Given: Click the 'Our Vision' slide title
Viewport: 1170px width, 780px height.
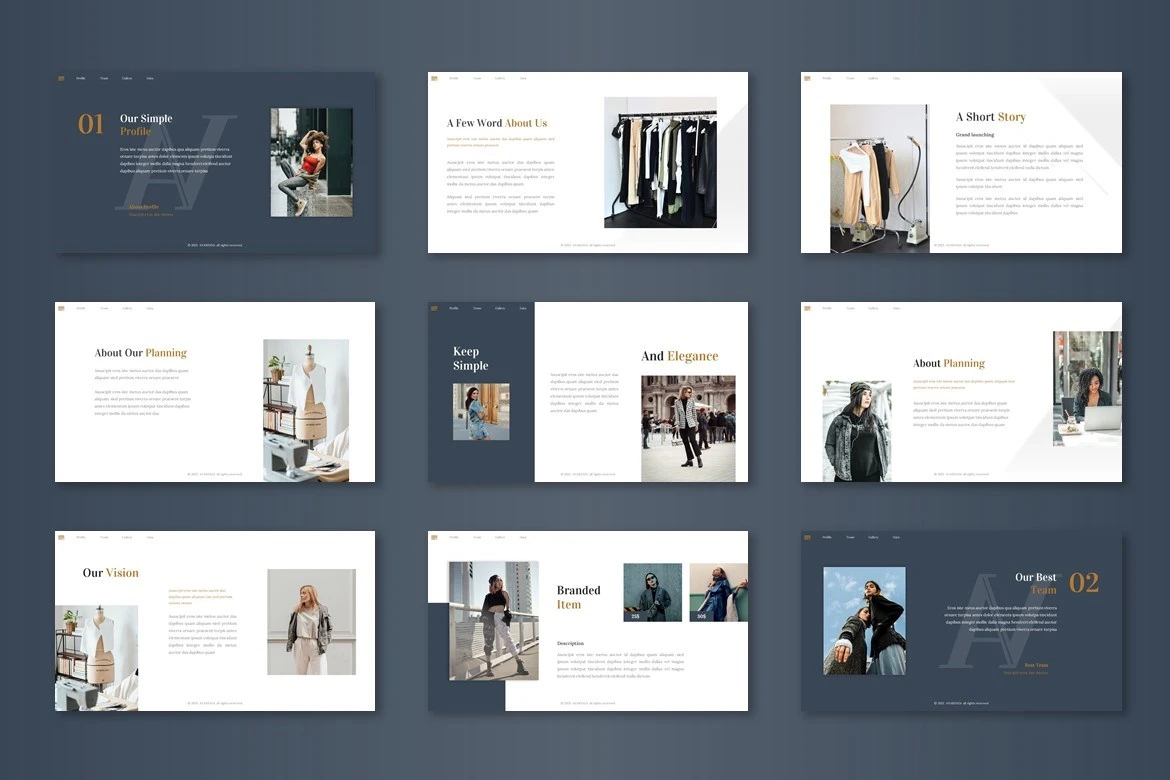Looking at the screenshot, I should coord(110,573).
